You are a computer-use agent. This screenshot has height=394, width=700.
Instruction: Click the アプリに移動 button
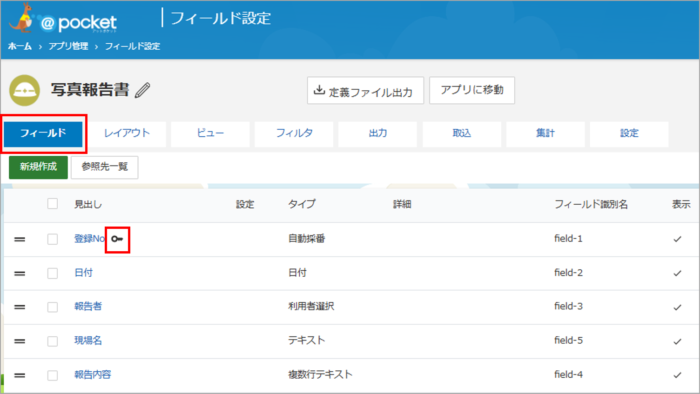point(472,90)
